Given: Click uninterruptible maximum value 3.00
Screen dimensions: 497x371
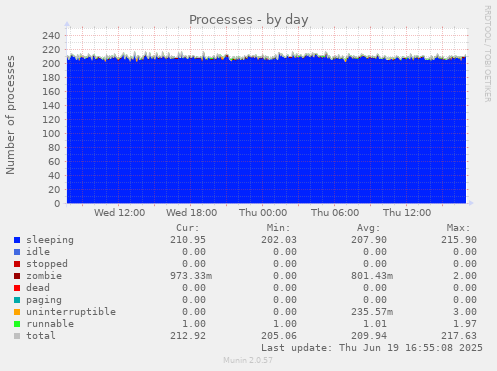Looking at the screenshot, I should click(465, 312).
